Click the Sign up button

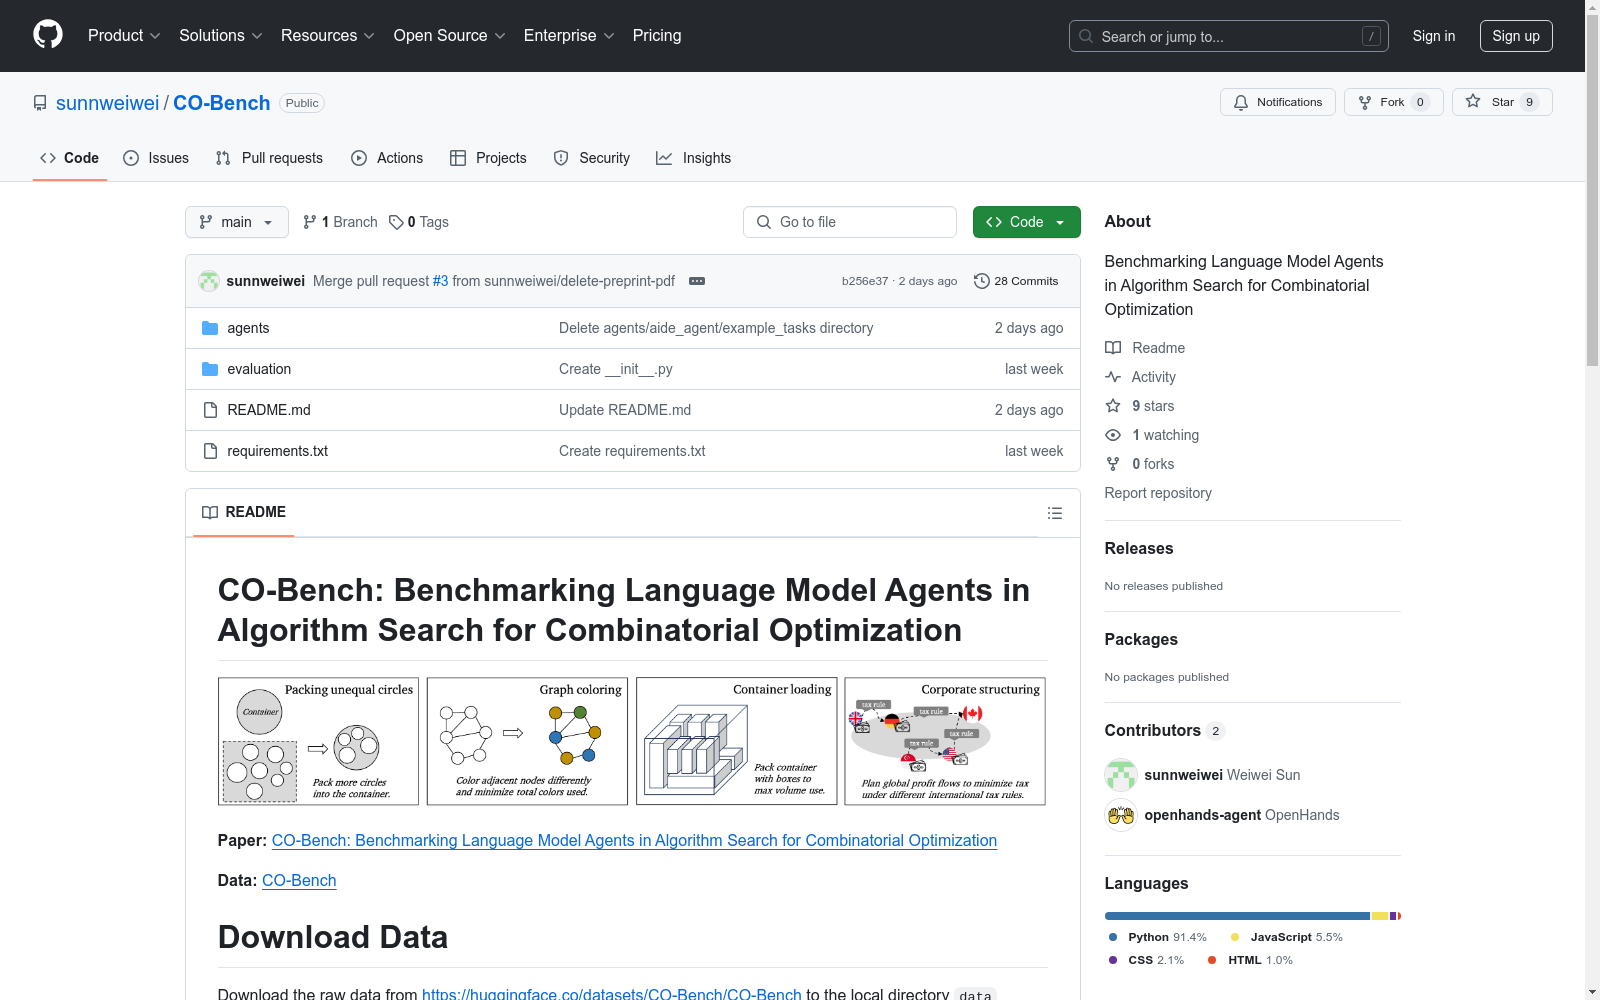1516,36
